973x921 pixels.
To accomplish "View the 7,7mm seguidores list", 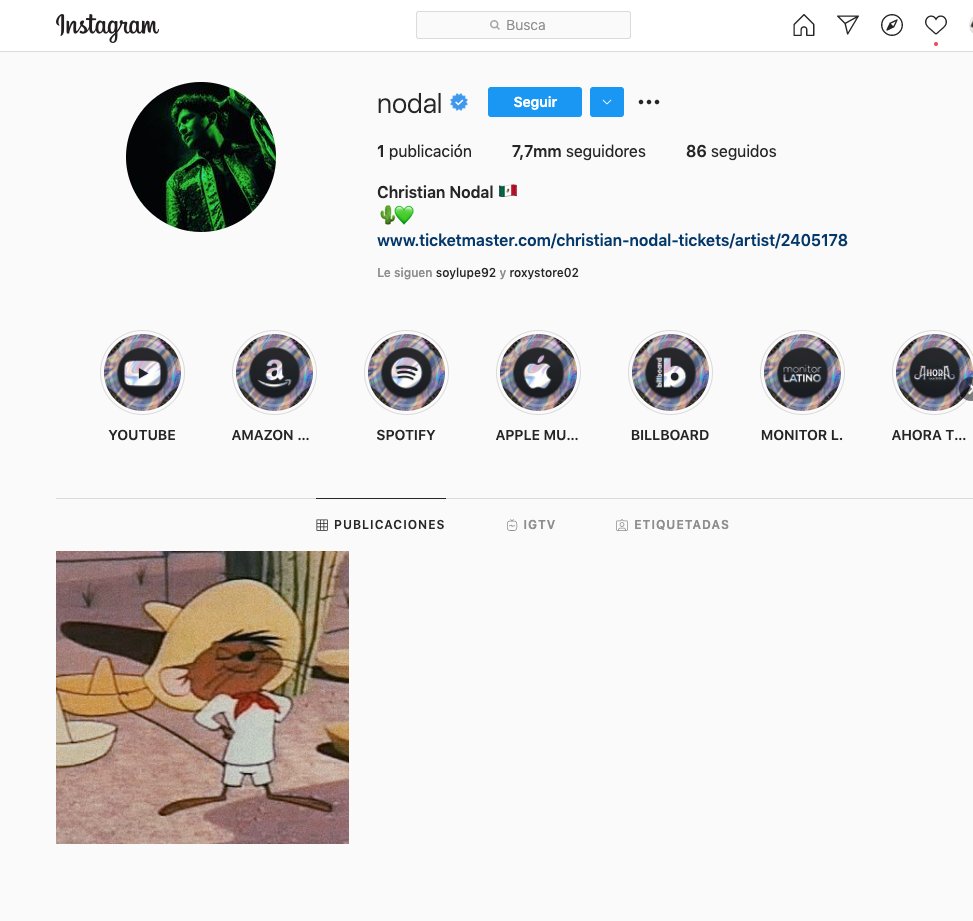I will coord(578,151).
